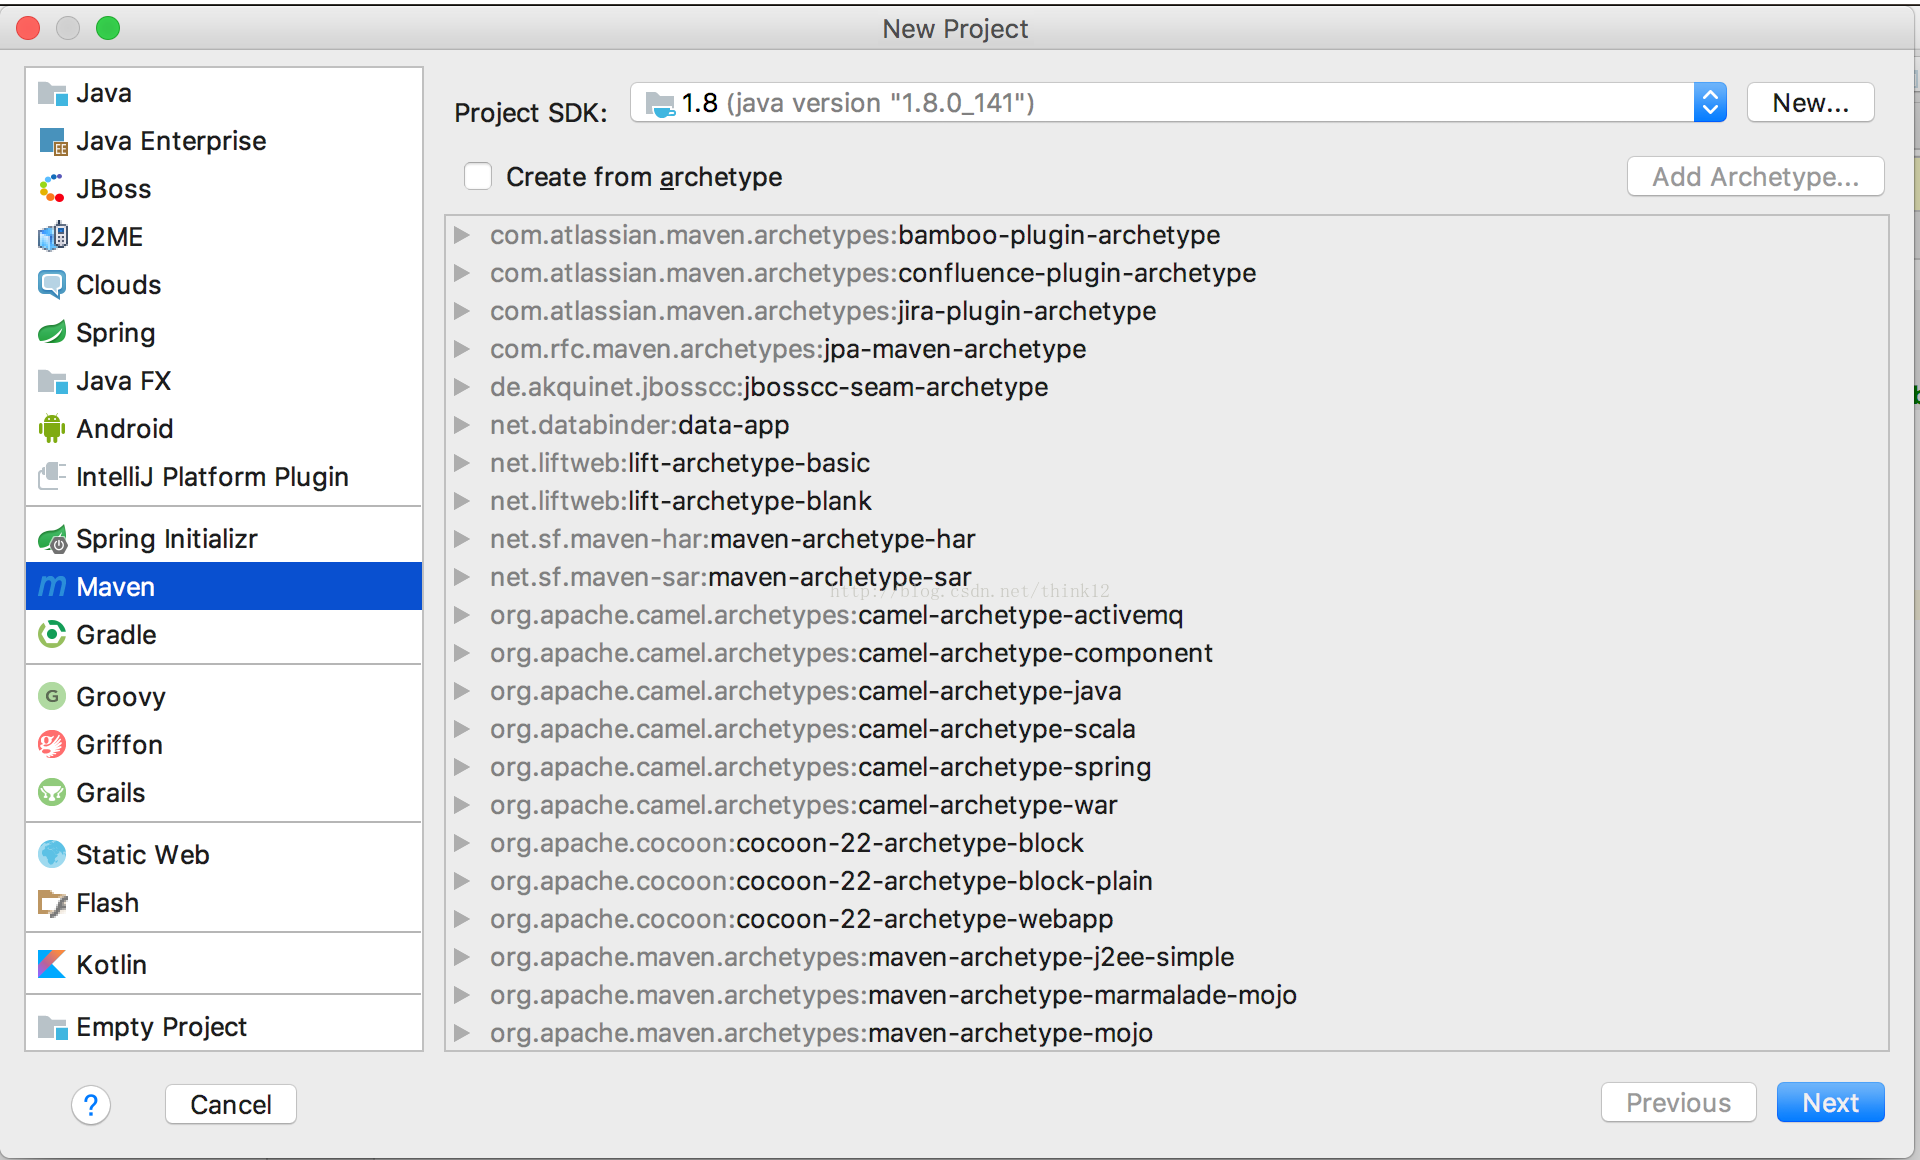Viewport: 1920px width, 1160px height.
Task: Click the Flash folder icon
Action: [52, 903]
